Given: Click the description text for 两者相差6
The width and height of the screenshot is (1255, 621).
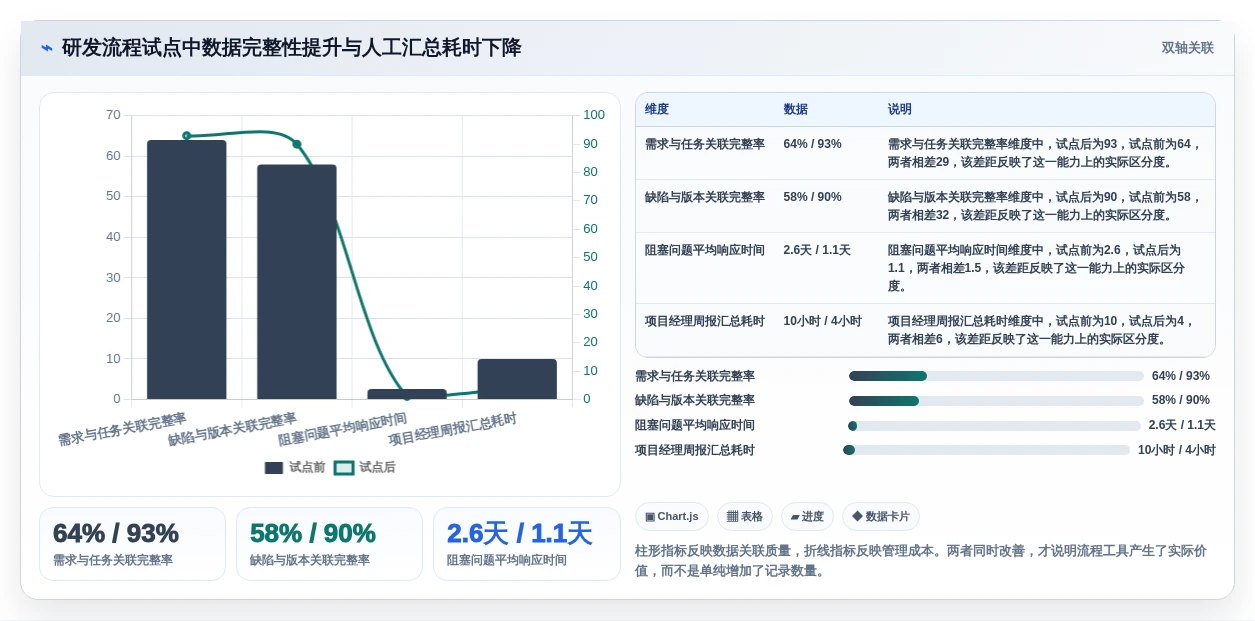Looking at the screenshot, I should coord(1042,330).
